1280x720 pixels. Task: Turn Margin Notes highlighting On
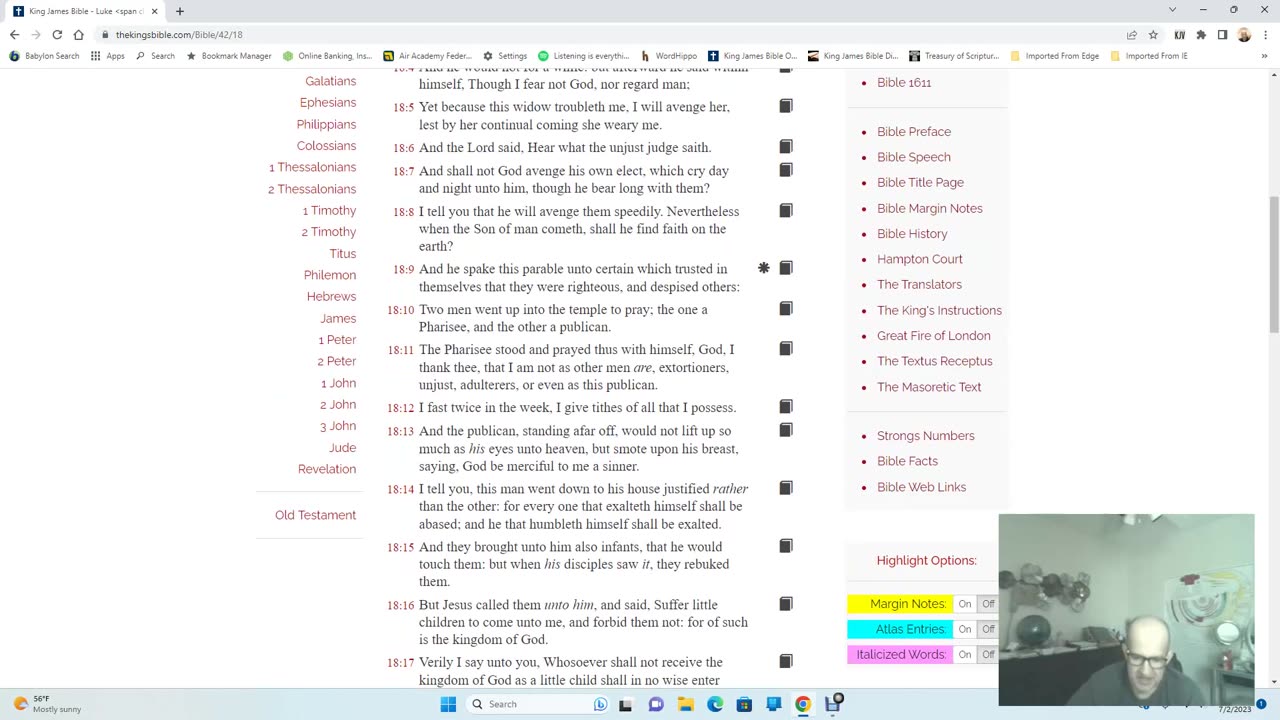tap(964, 604)
